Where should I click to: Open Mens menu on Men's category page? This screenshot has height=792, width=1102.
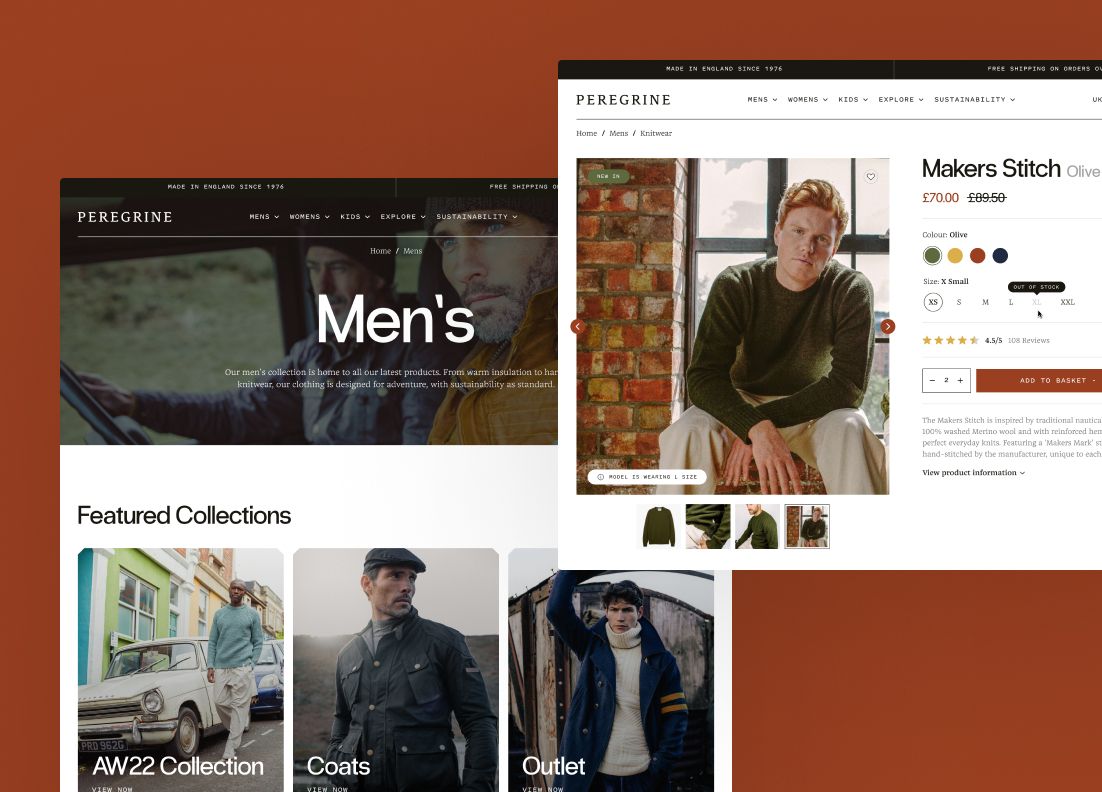tap(264, 216)
